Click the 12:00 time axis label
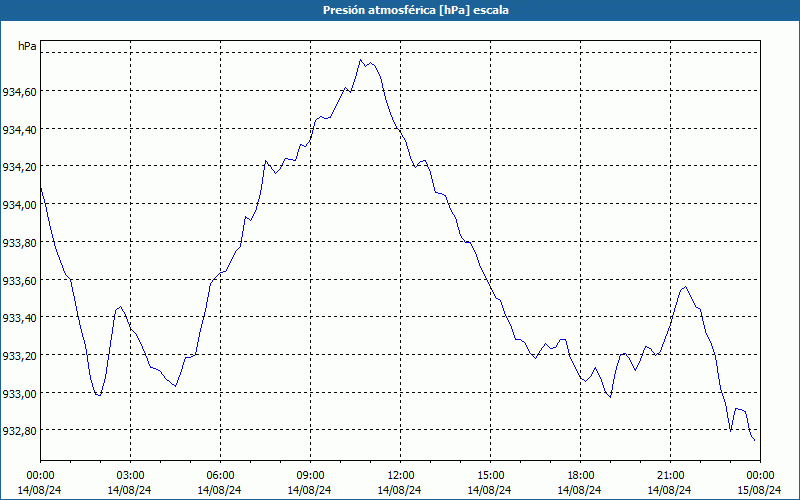800x500 pixels. [x=401, y=476]
